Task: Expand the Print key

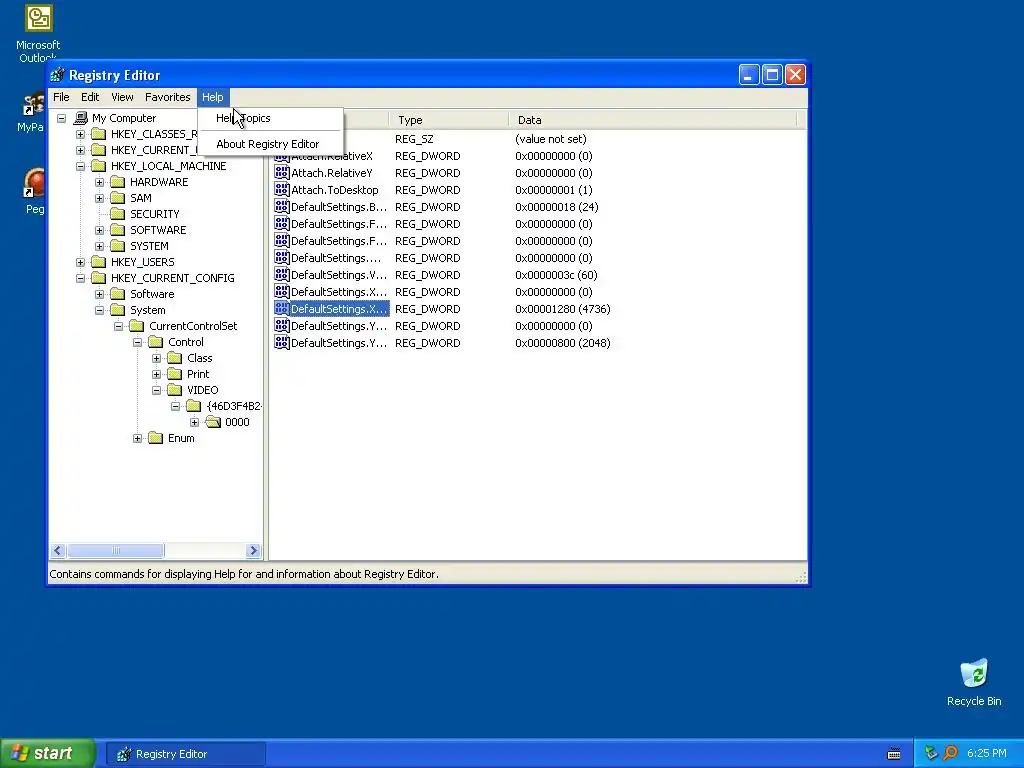Action: (157, 374)
